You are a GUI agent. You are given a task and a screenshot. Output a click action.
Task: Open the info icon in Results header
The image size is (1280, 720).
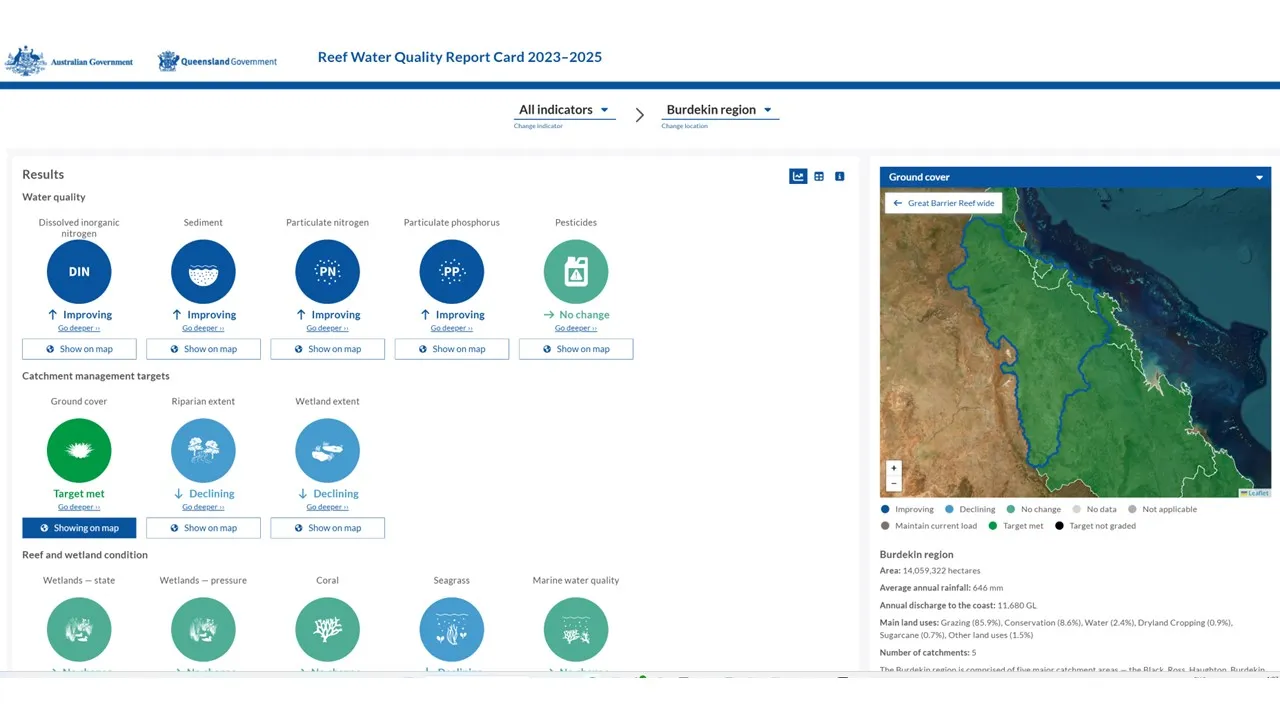840,176
